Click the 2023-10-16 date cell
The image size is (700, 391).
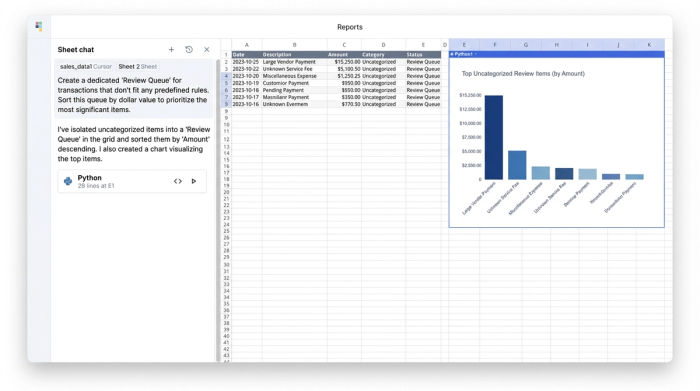[x=246, y=104]
